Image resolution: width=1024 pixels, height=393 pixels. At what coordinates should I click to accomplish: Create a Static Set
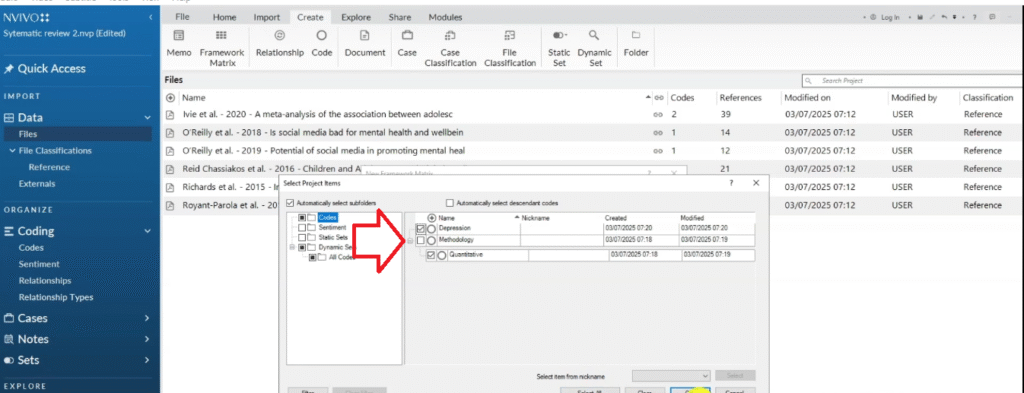tap(559, 48)
